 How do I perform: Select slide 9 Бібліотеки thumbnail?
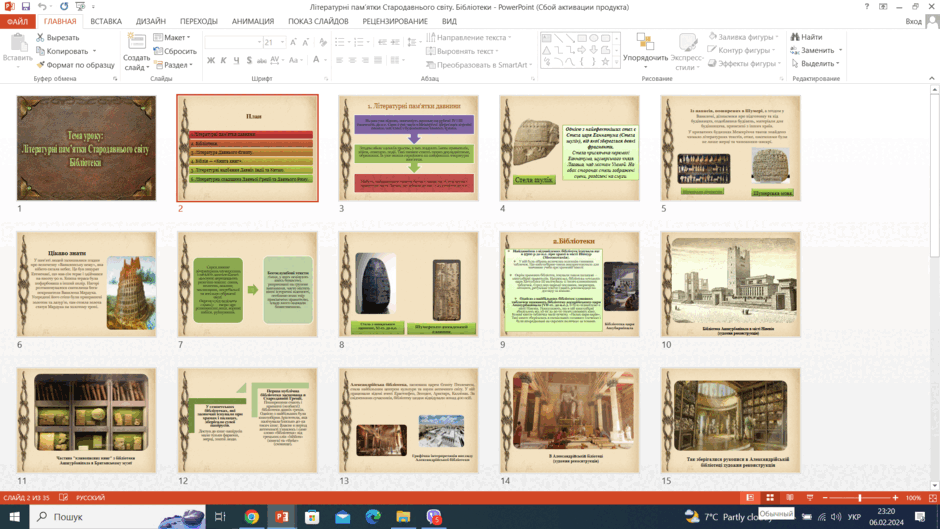coord(570,284)
